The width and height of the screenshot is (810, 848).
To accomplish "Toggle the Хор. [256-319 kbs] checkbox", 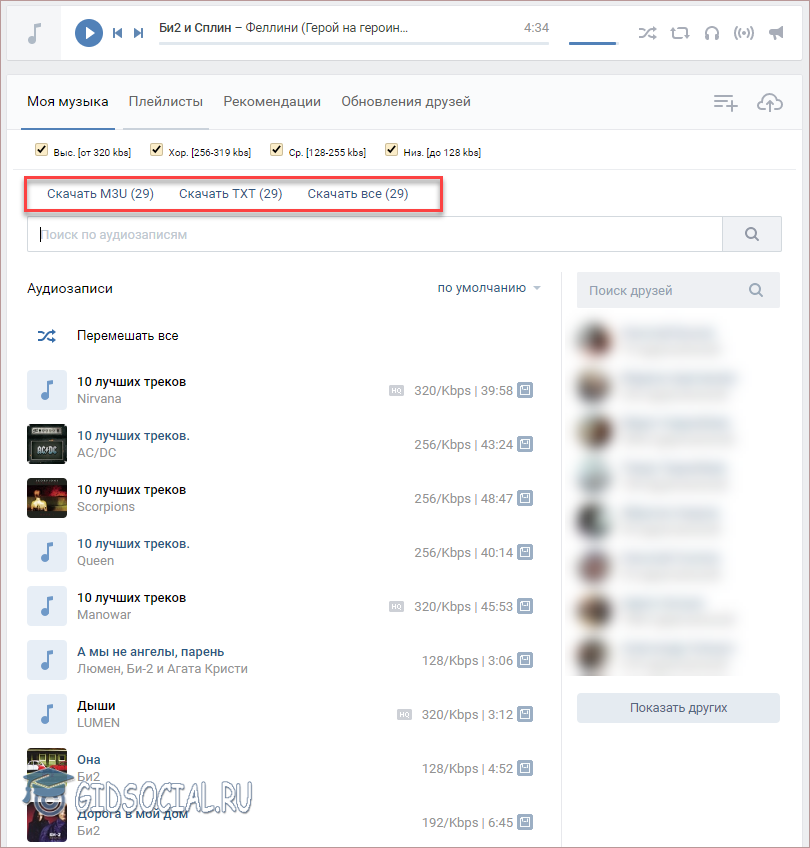I will [156, 150].
